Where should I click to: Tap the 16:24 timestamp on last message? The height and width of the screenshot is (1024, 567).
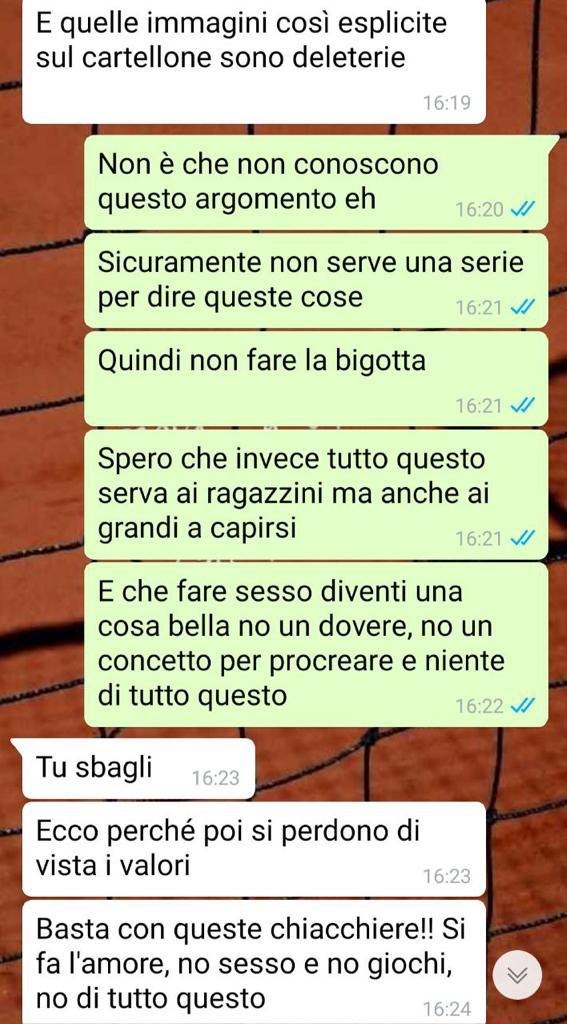(x=446, y=1008)
